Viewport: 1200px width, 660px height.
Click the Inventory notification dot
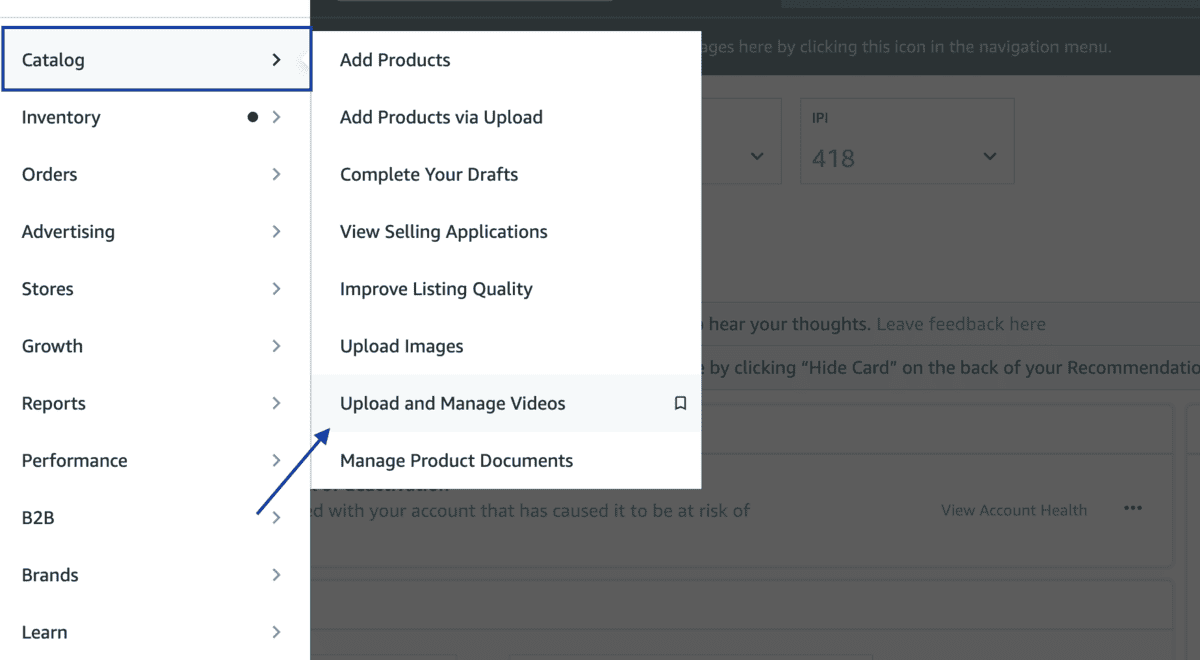pos(253,117)
